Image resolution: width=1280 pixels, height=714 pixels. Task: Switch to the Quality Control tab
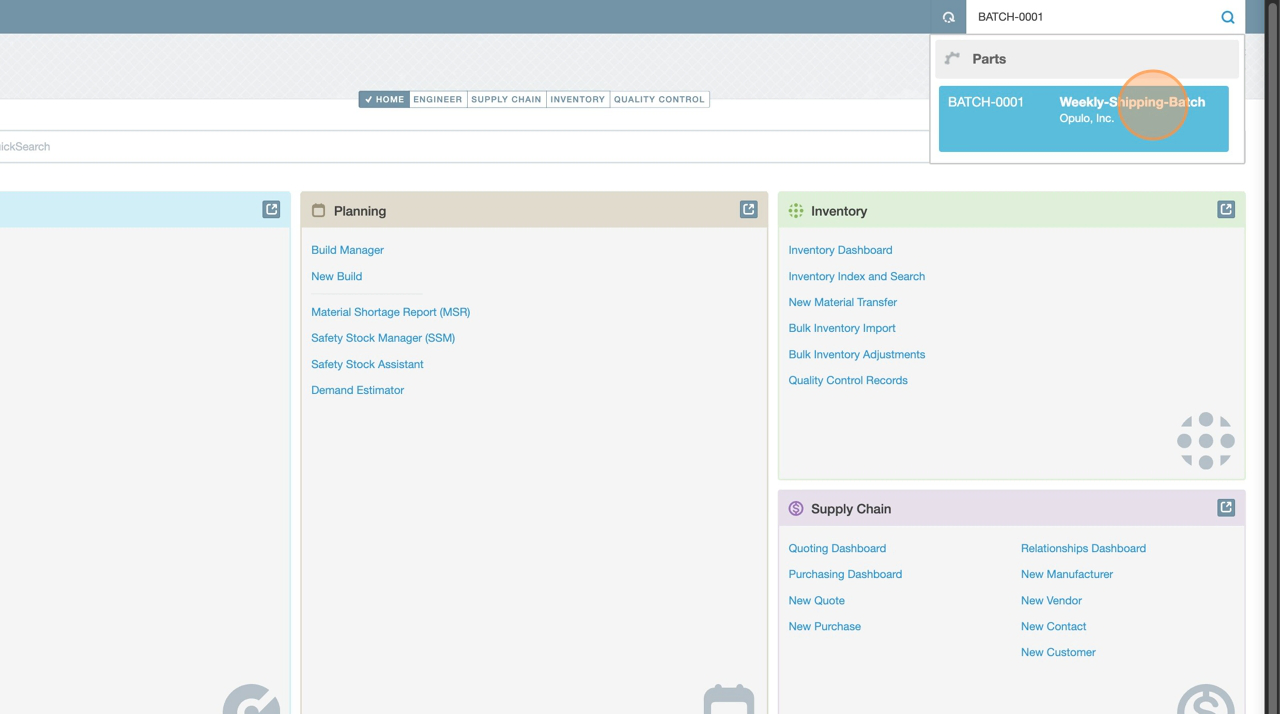point(659,99)
